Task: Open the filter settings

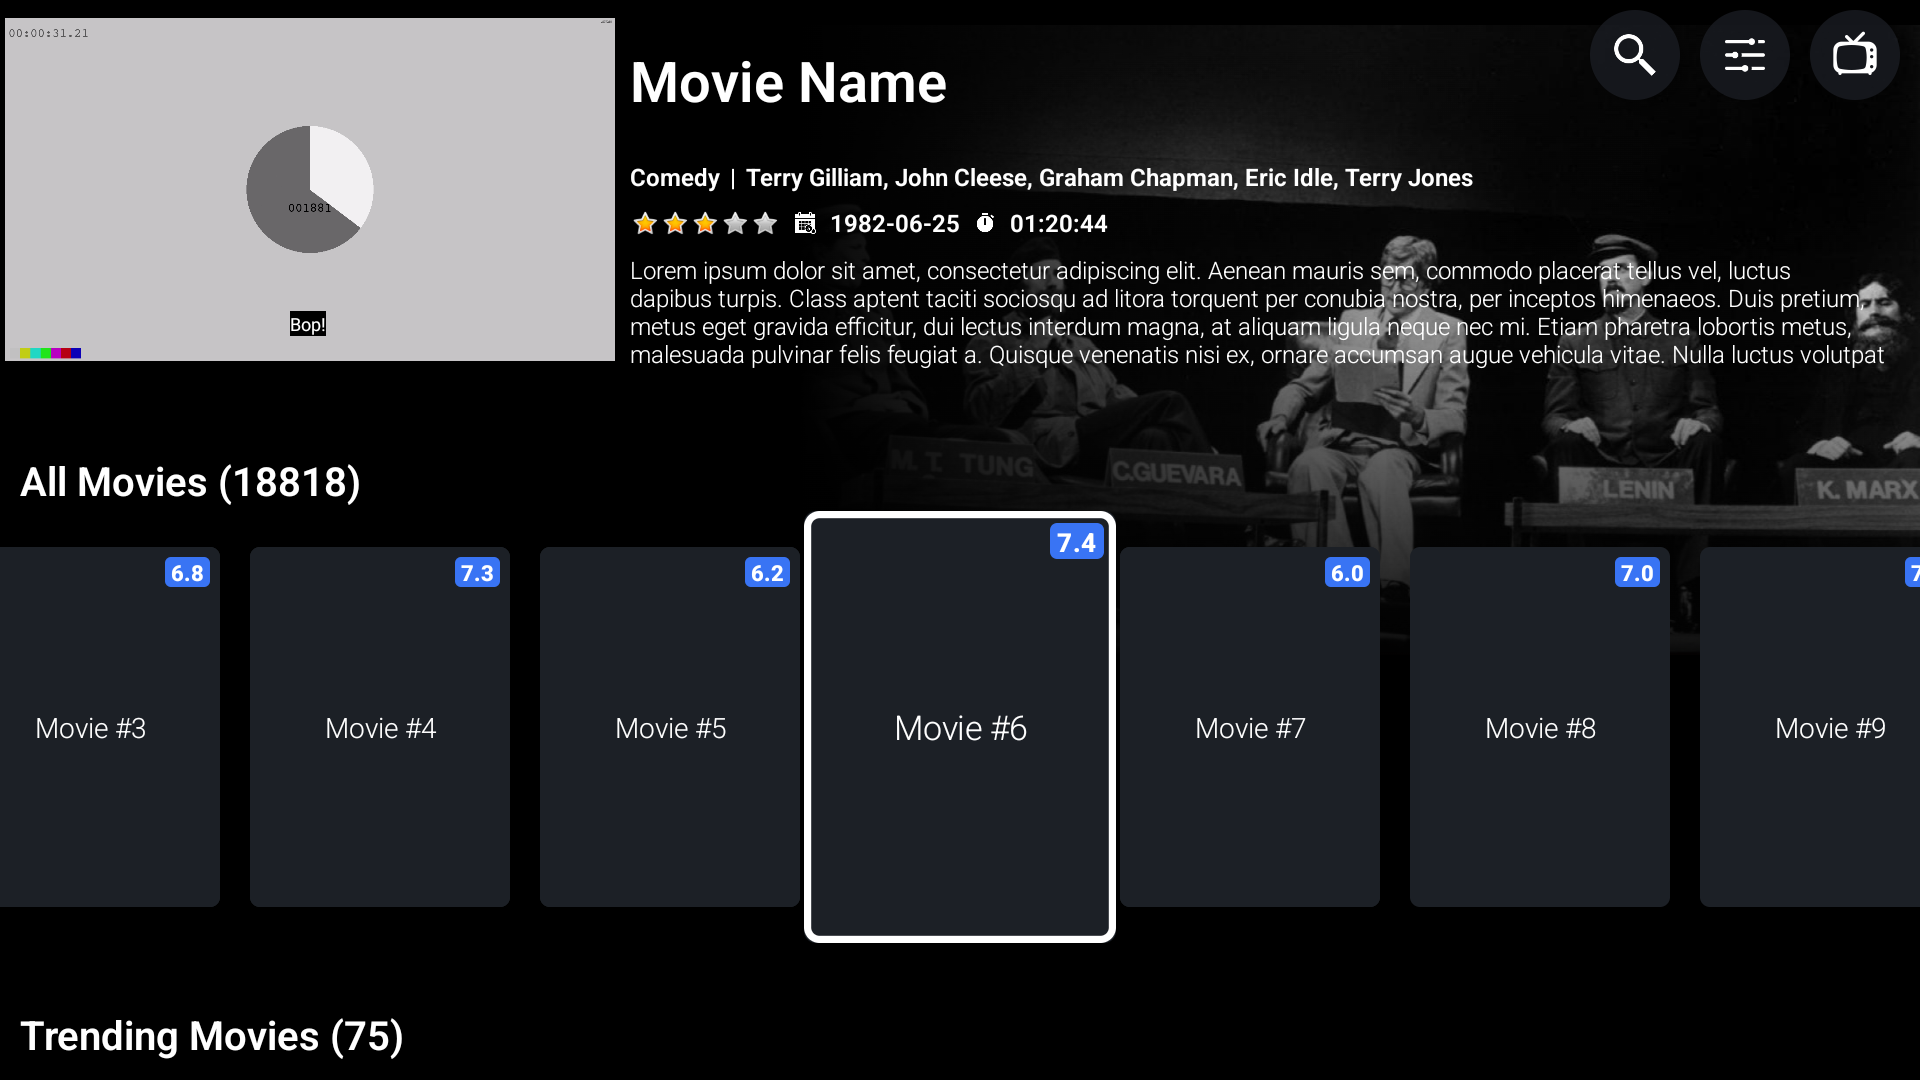Action: pyautogui.click(x=1744, y=55)
